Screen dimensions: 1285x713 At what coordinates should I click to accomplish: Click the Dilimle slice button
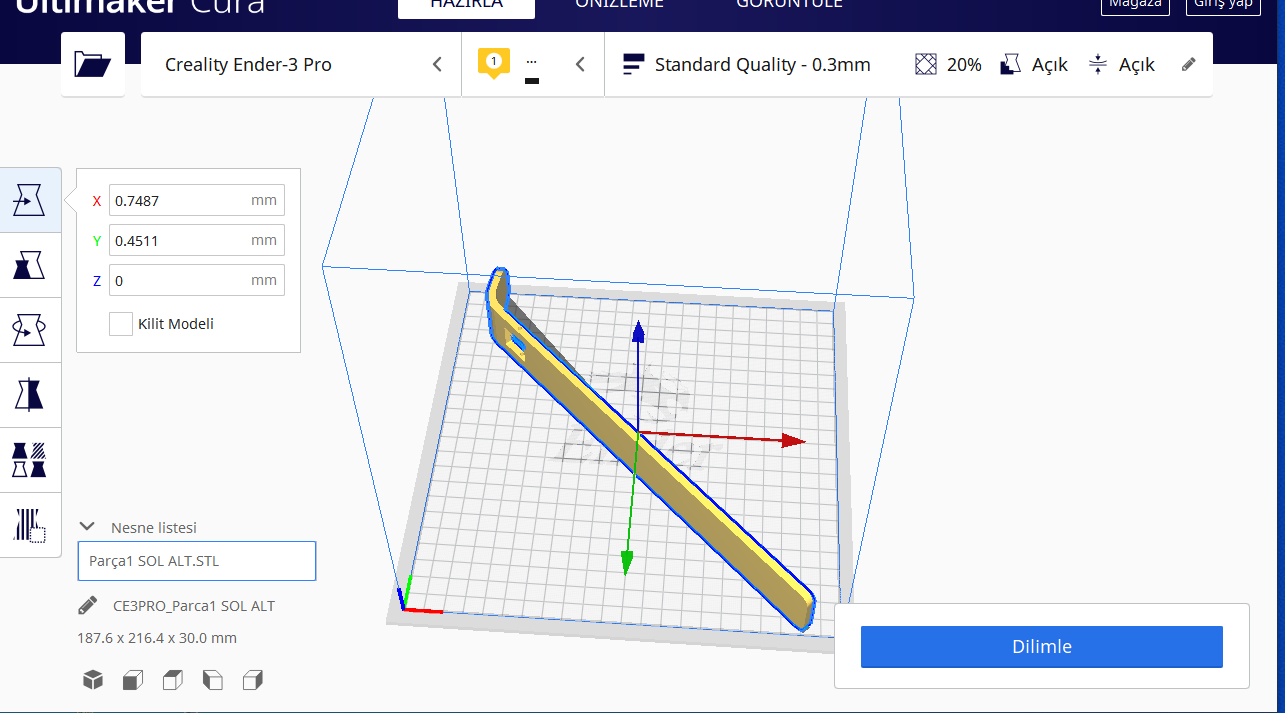coord(1042,647)
